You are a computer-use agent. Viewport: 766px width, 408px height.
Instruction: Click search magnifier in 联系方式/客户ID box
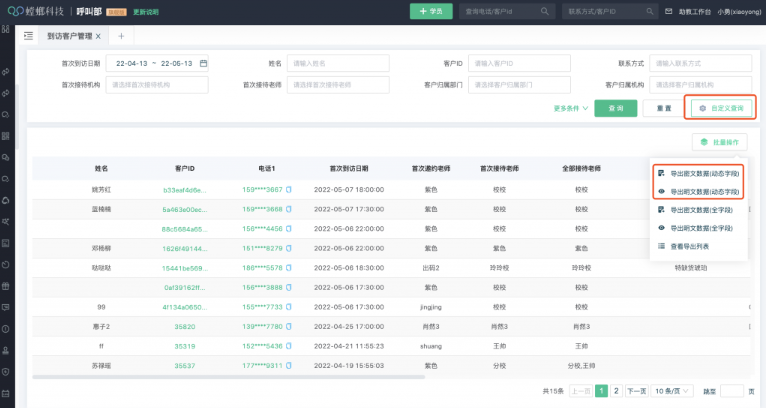pos(649,11)
